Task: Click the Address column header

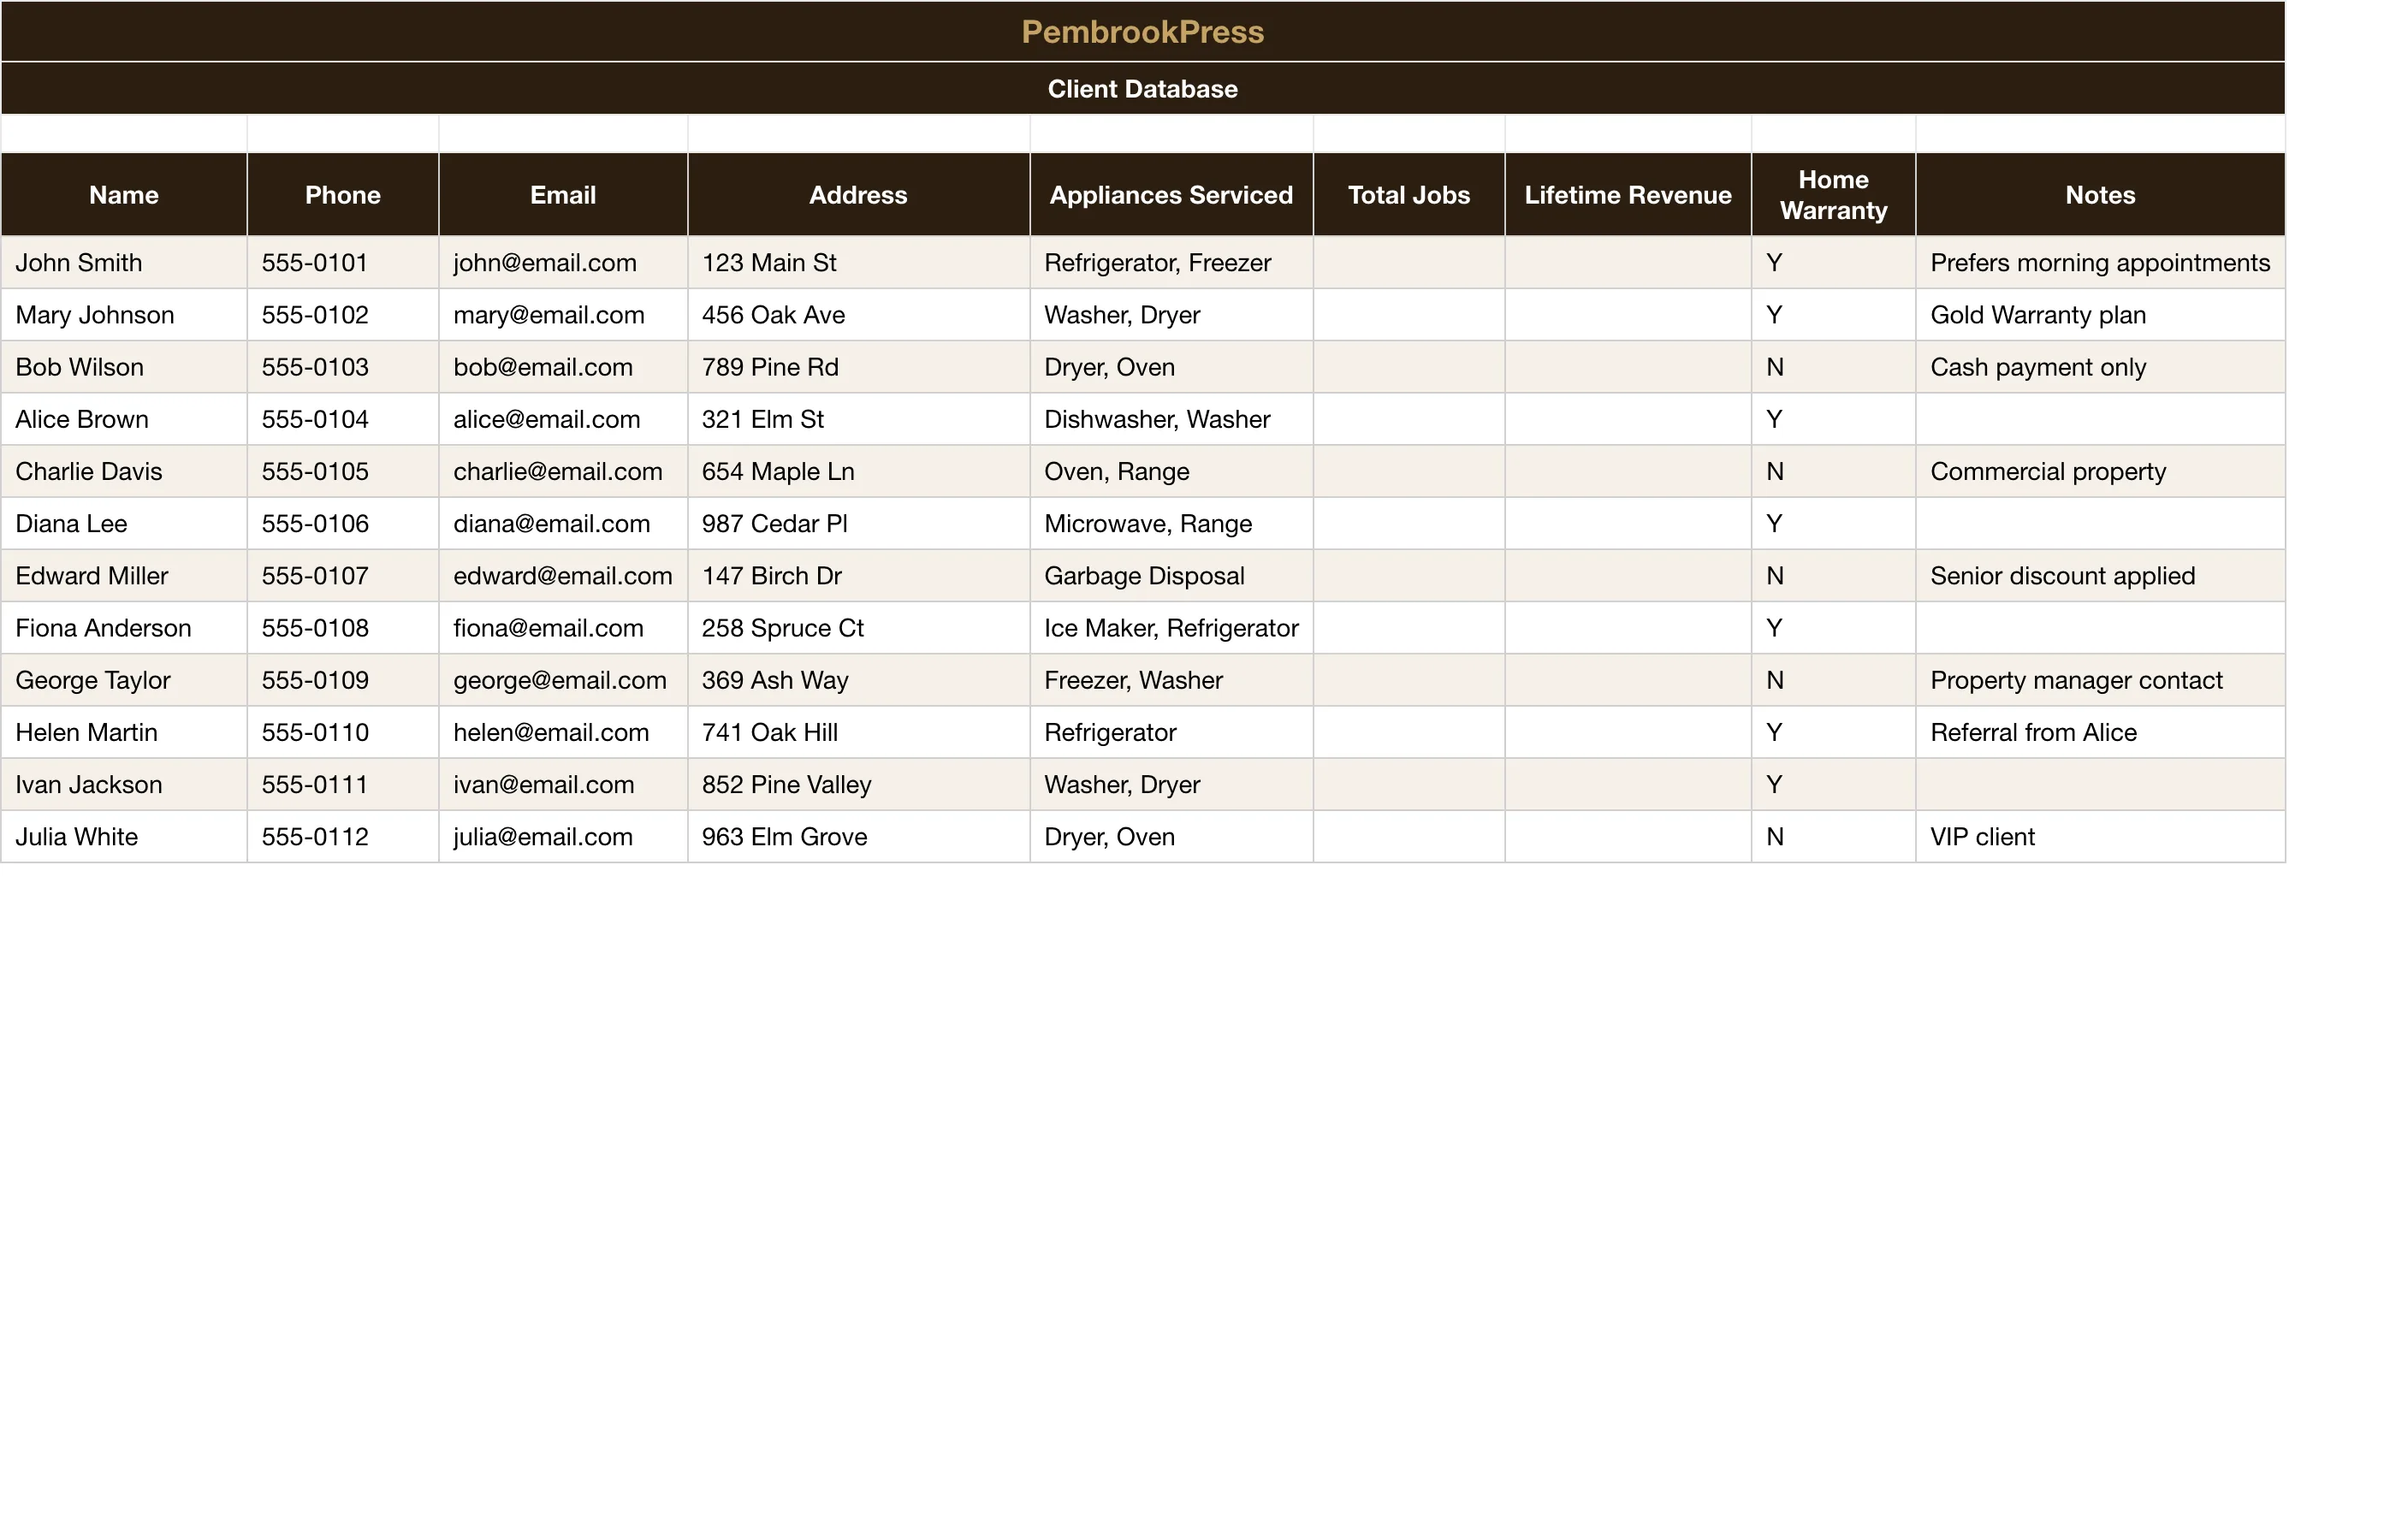Action: pos(859,195)
